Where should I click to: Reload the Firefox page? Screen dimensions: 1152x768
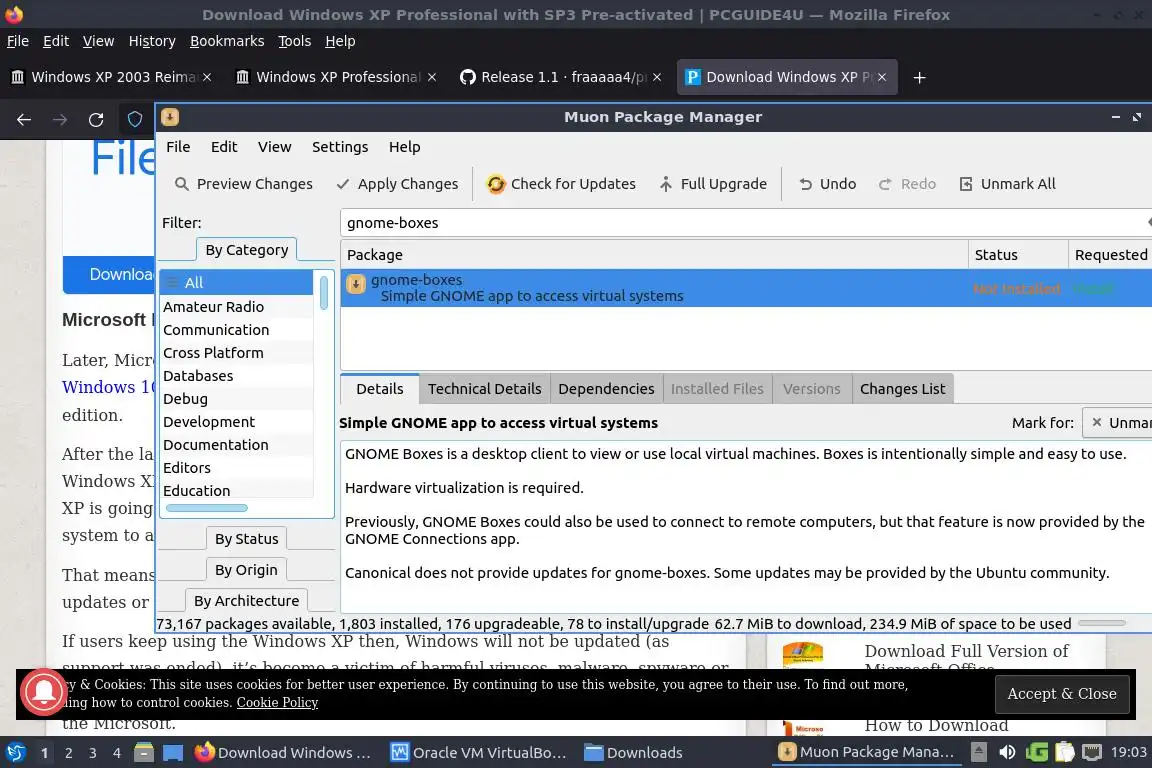(x=96, y=119)
